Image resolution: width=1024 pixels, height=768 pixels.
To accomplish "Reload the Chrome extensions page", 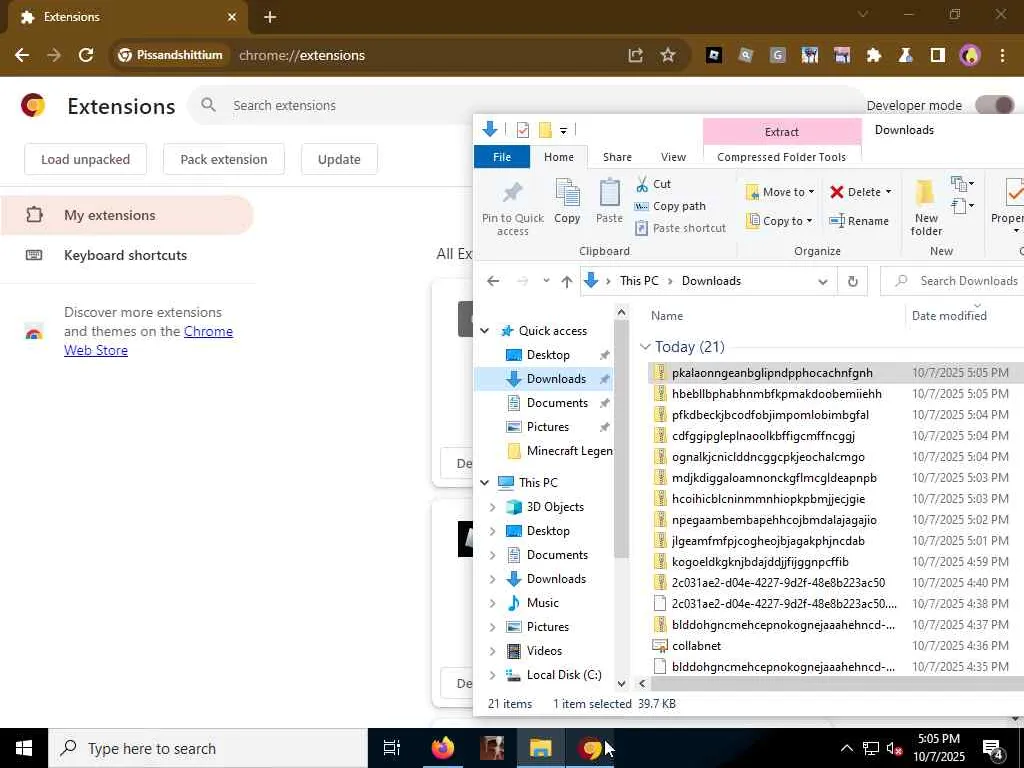I will pos(86,56).
